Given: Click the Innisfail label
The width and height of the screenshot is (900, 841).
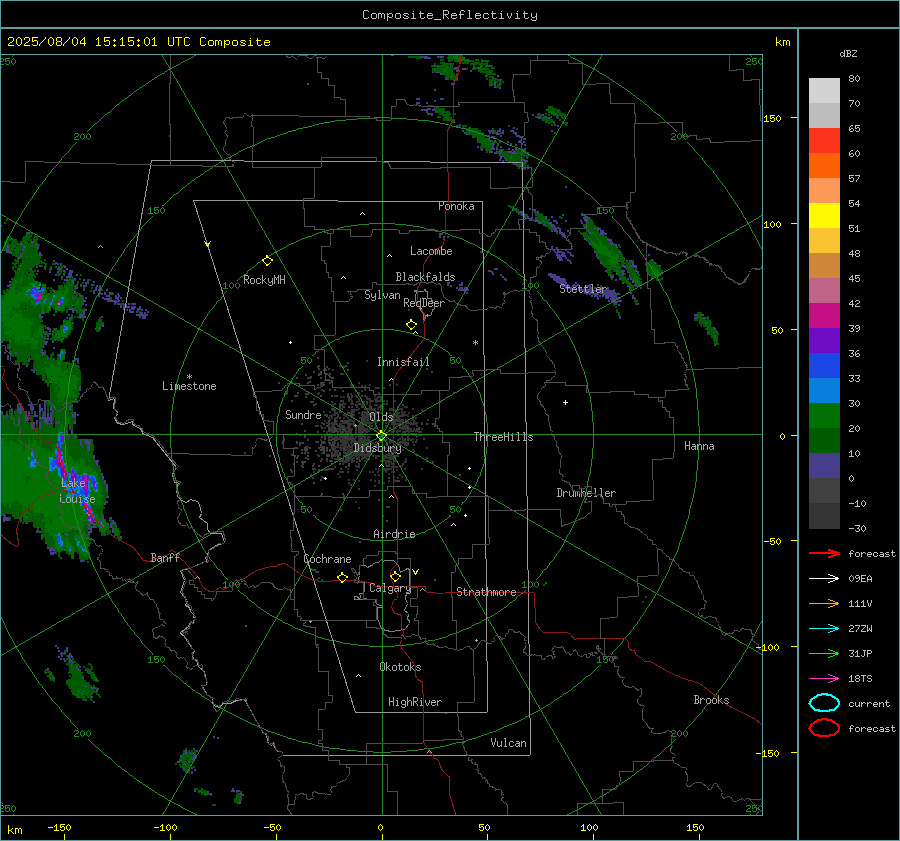Looking at the screenshot, I should [403, 362].
